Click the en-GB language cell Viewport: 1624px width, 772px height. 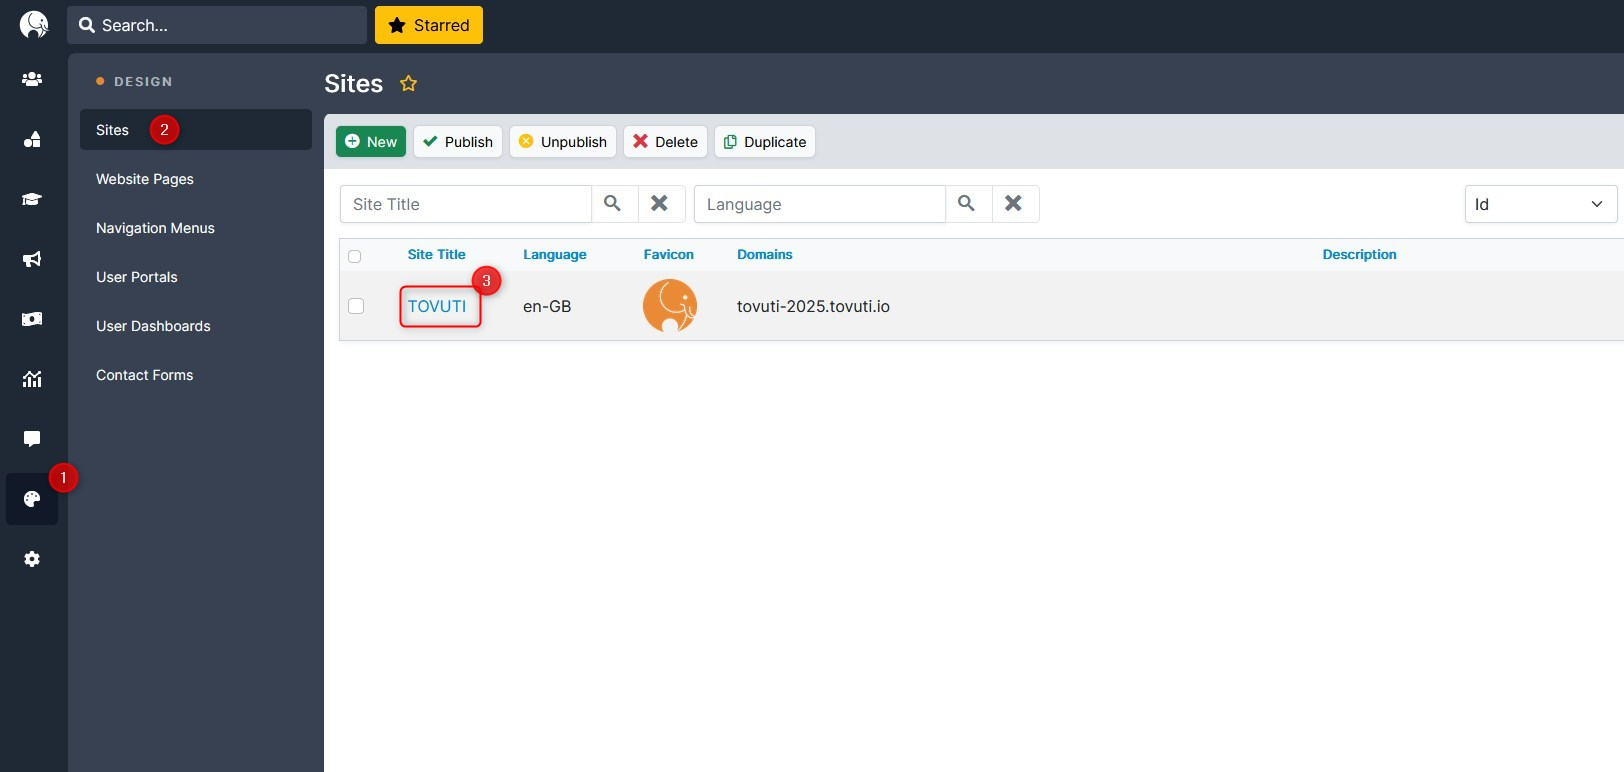pyautogui.click(x=547, y=306)
